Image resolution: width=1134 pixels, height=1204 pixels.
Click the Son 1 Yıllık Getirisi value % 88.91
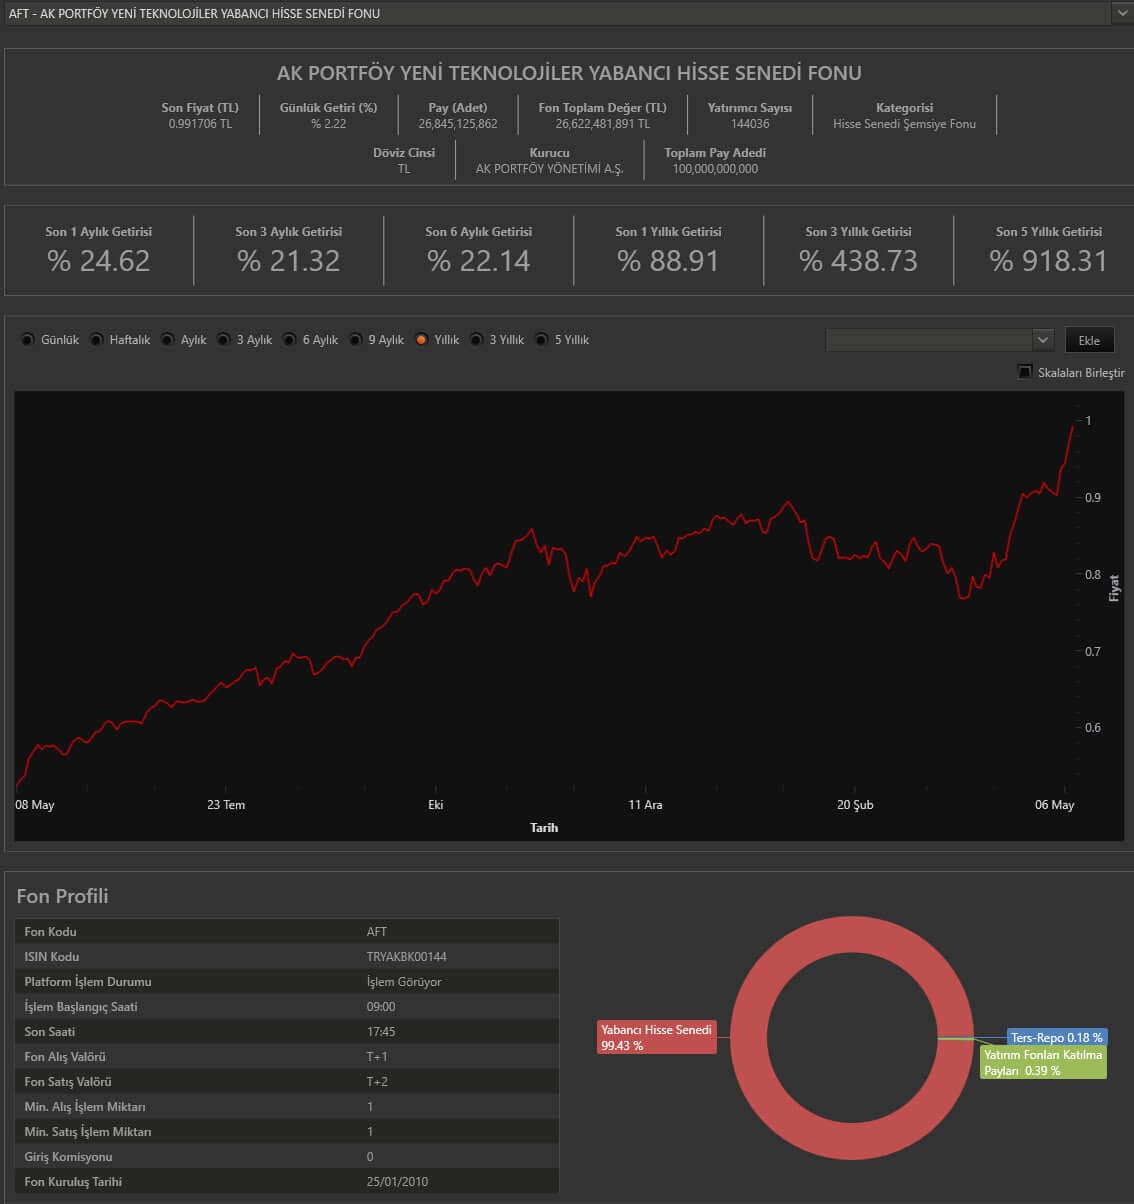point(668,261)
